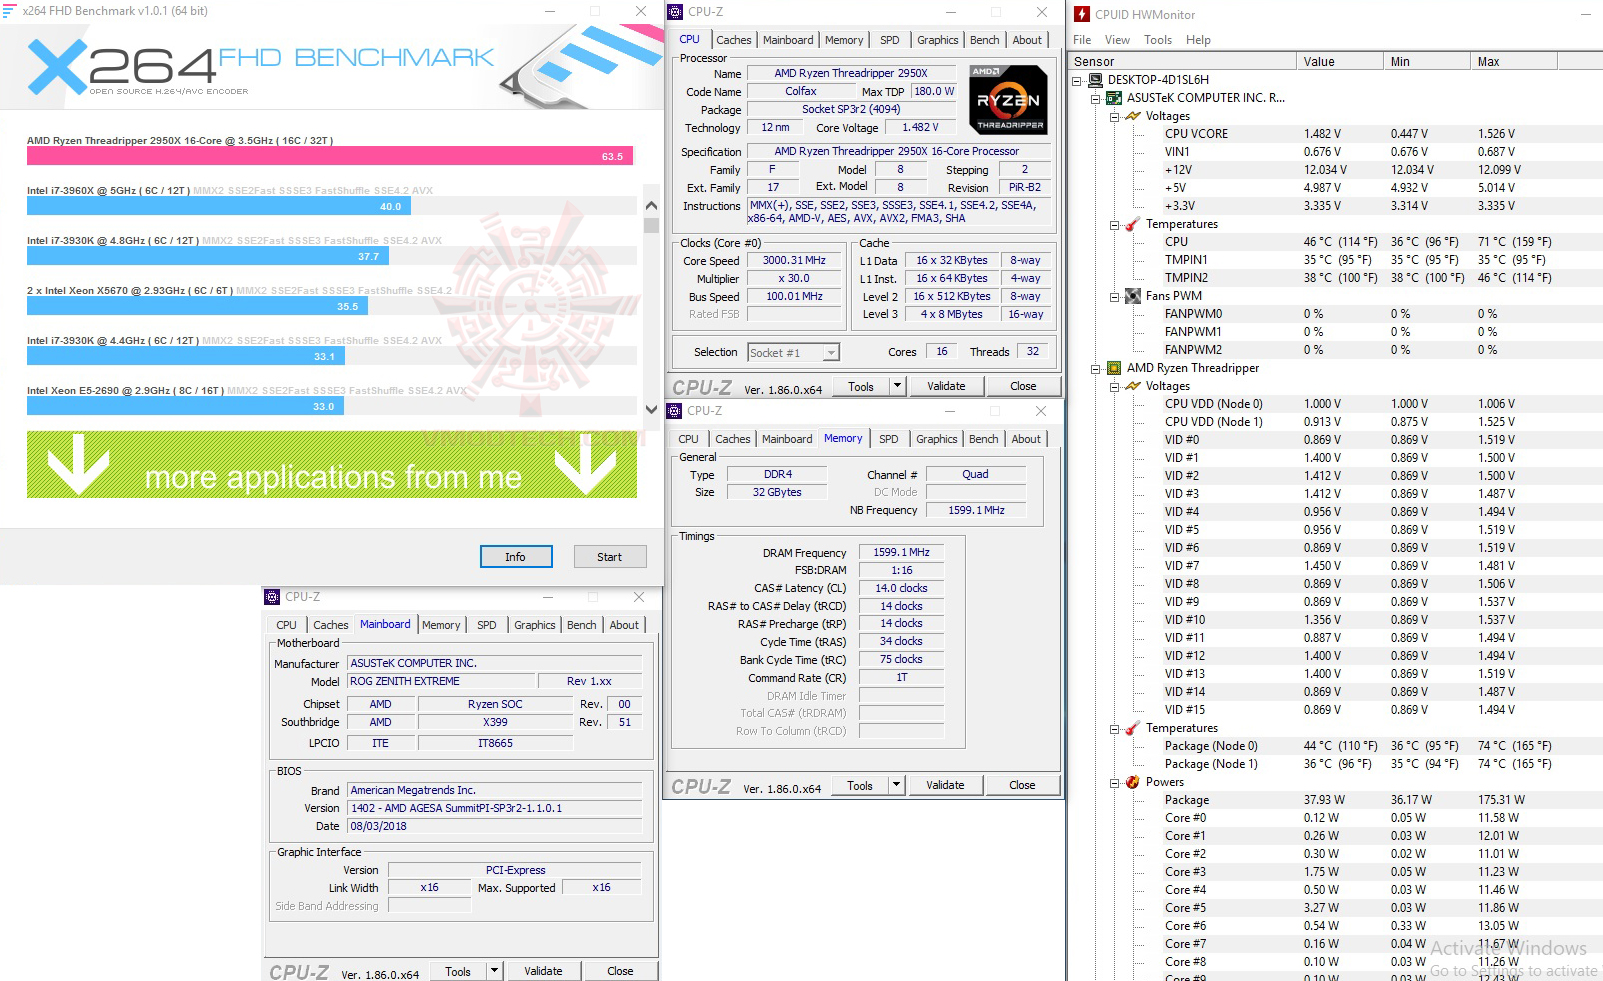Click the Tools button in the CPU-Z Memory window
Image resolution: width=1603 pixels, height=981 pixels.
860,785
